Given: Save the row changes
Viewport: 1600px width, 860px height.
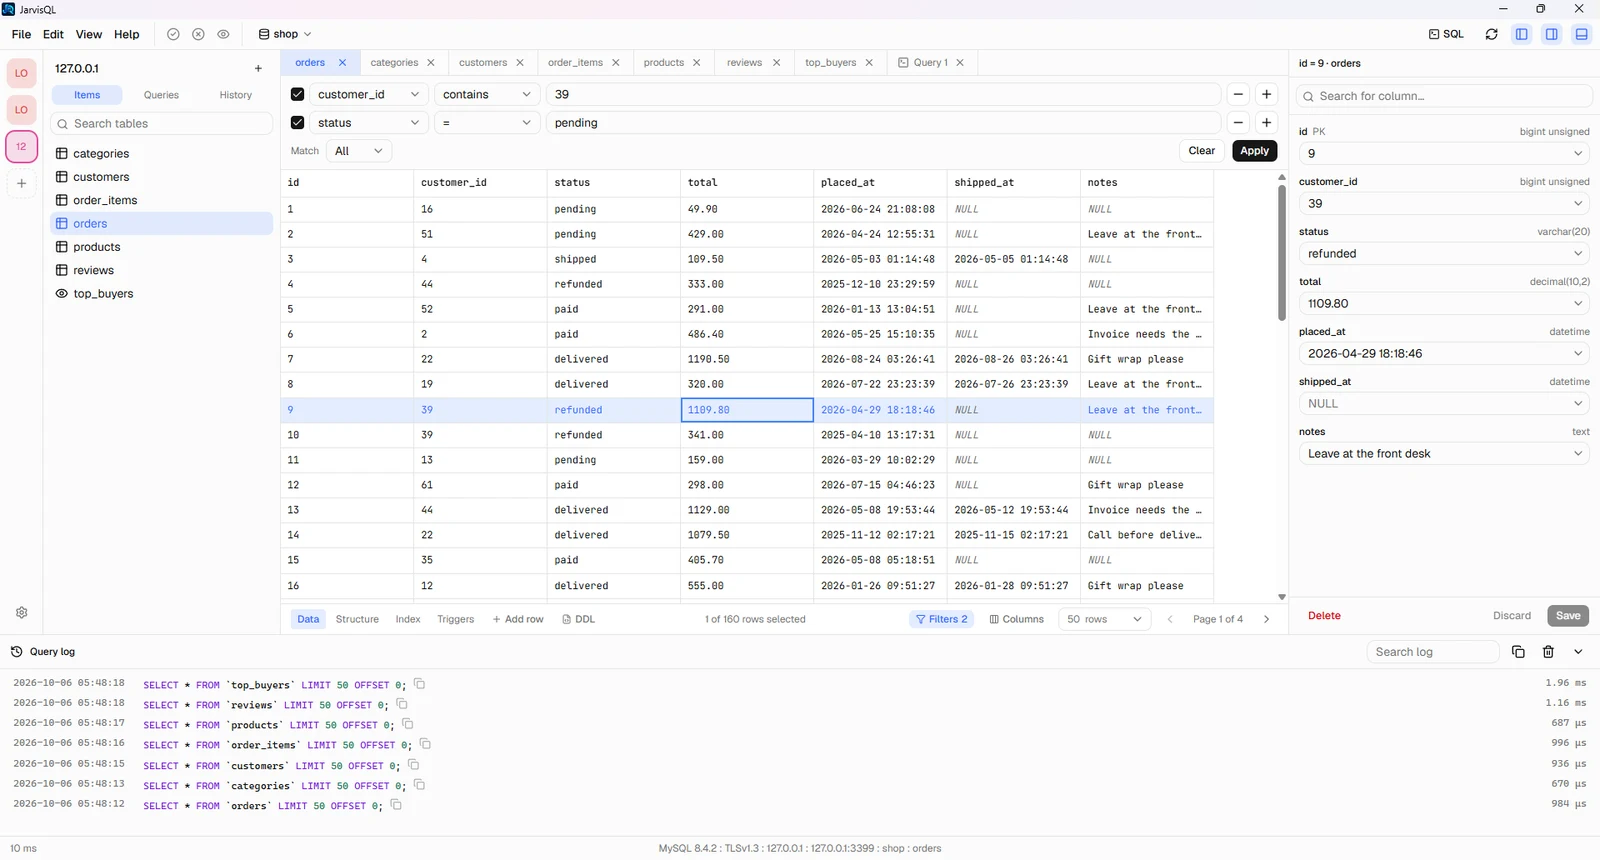Looking at the screenshot, I should point(1568,616).
